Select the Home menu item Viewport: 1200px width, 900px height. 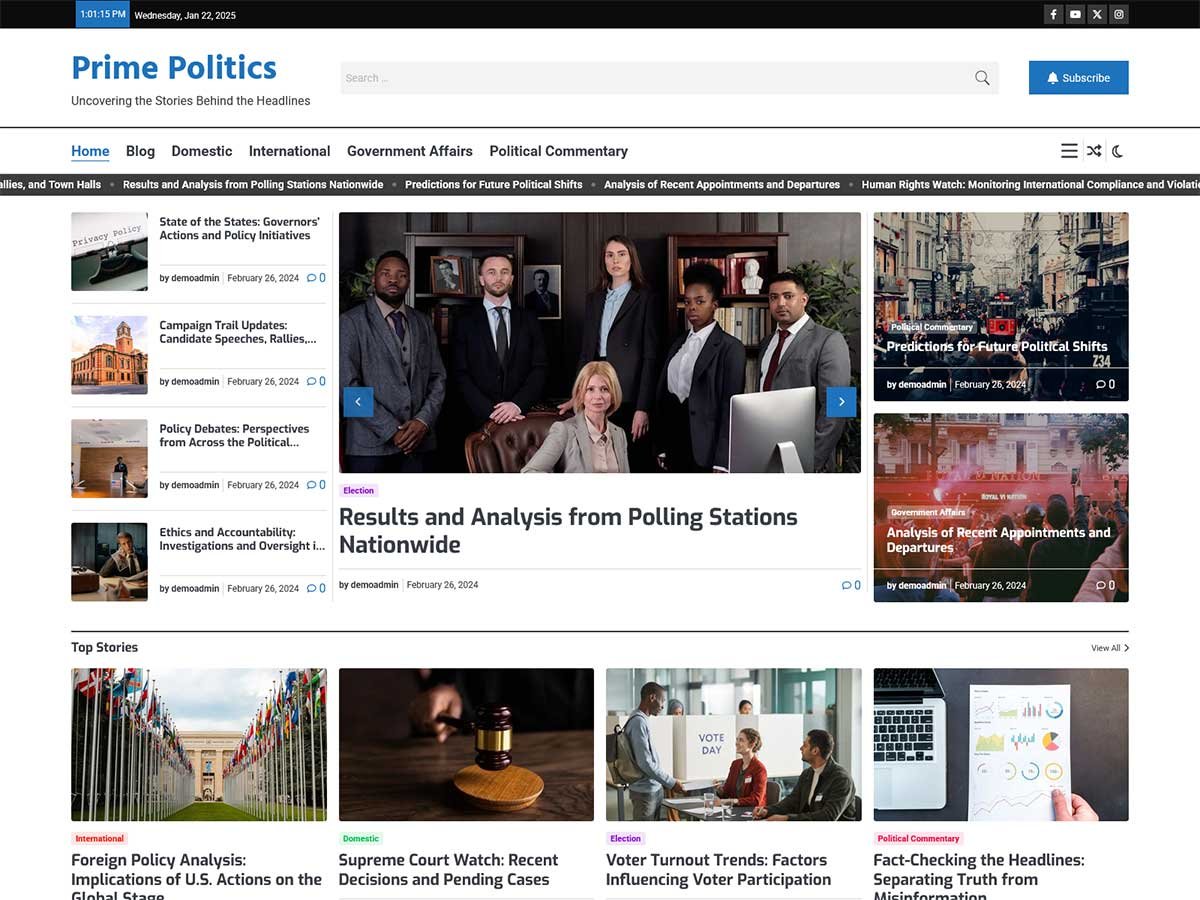pyautogui.click(x=90, y=151)
